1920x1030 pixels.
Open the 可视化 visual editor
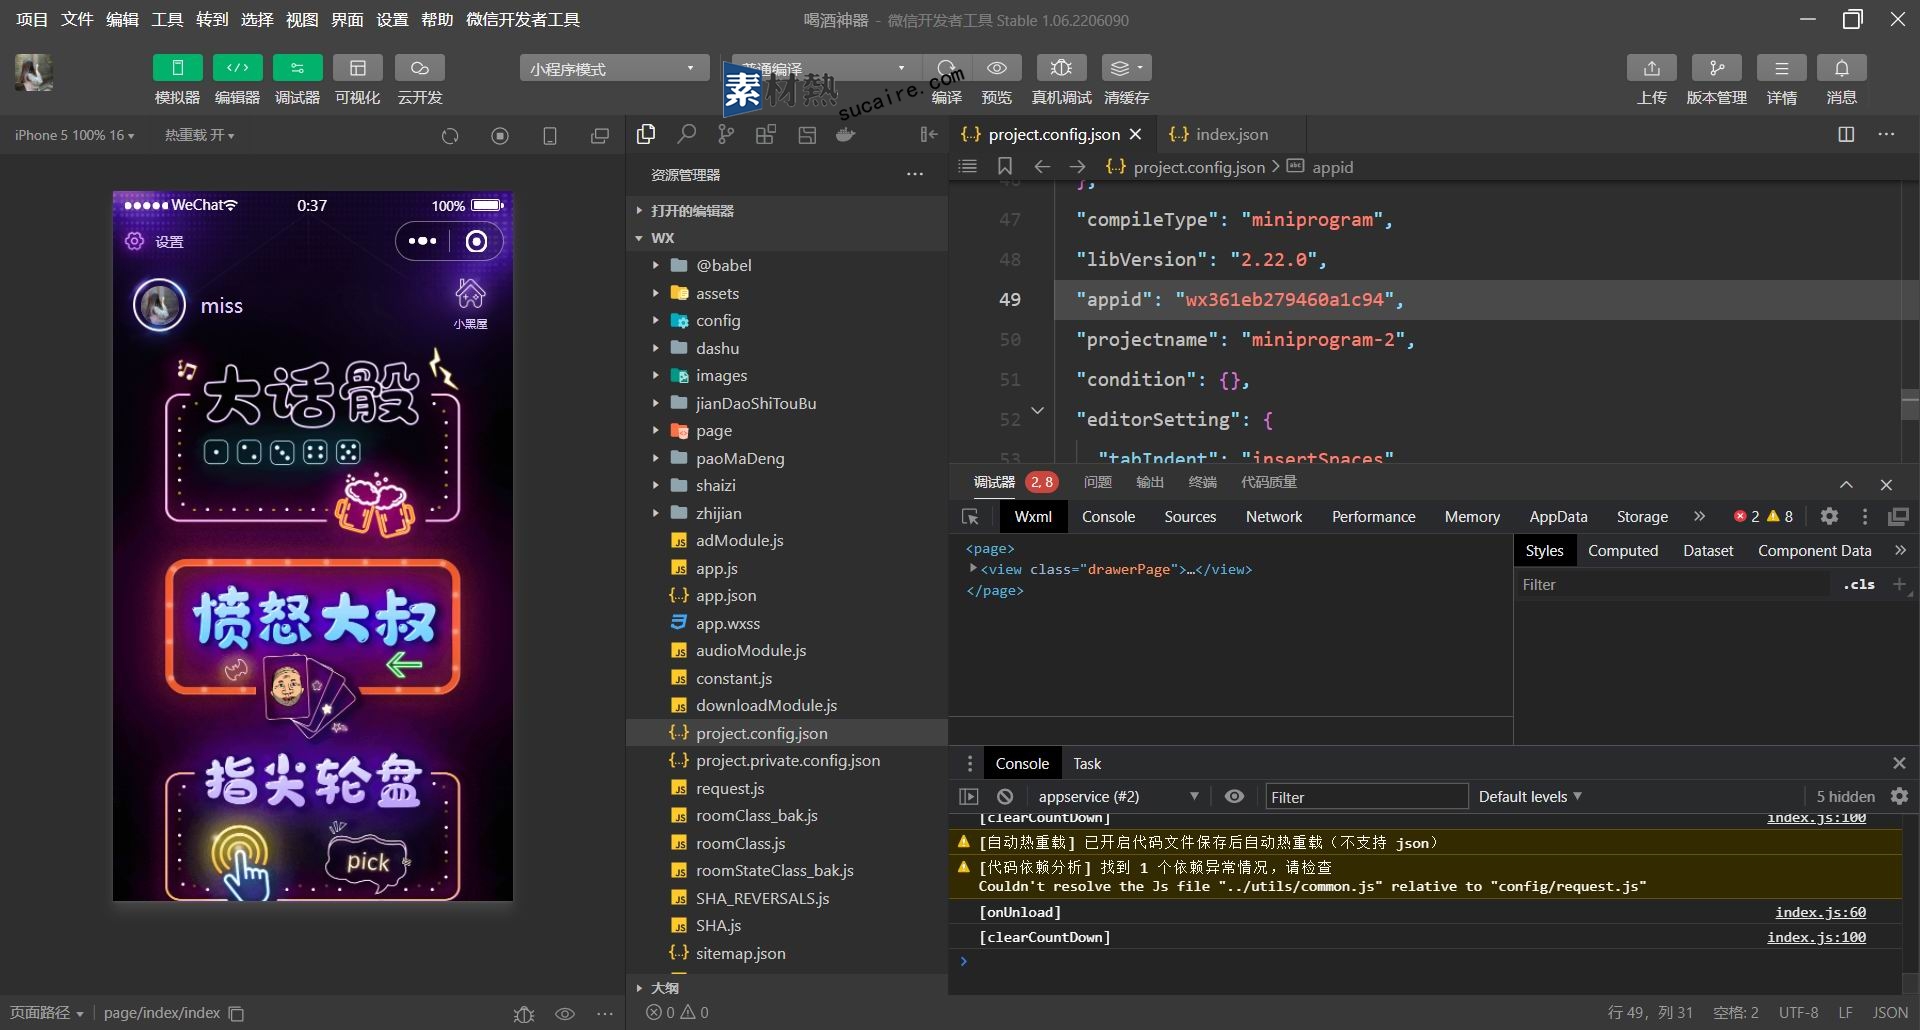pos(357,68)
